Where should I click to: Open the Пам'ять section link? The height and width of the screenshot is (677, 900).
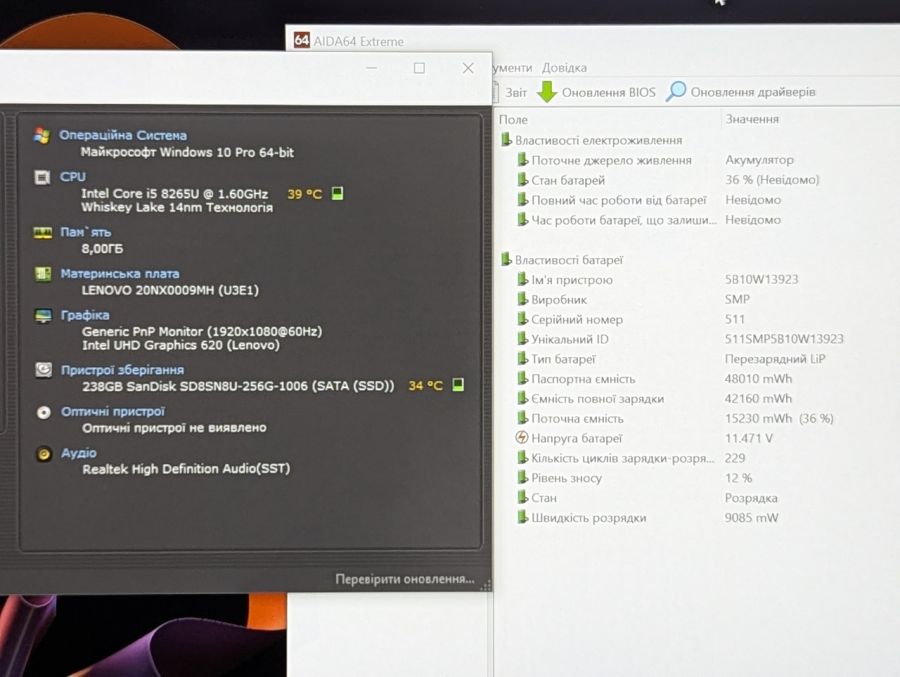point(86,232)
